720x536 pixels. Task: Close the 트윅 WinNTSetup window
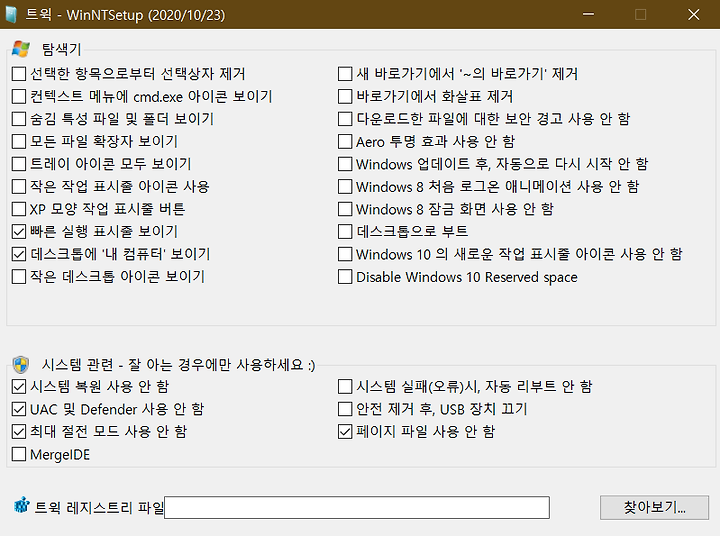(x=694, y=14)
